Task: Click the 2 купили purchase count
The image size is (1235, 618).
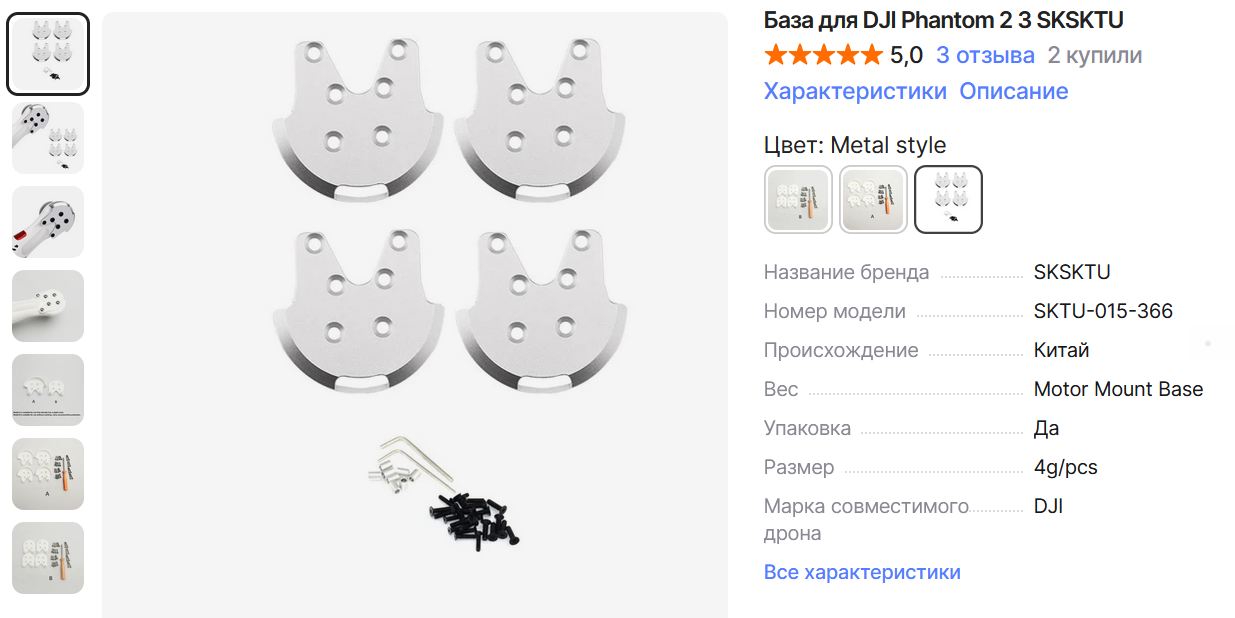Action: [x=1095, y=55]
